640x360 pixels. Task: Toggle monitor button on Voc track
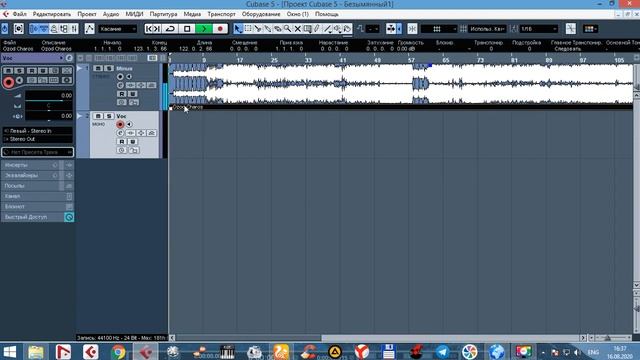129,124
